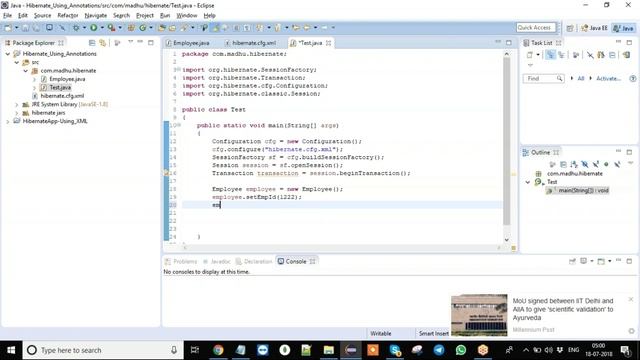This screenshot has height=360, width=640.
Task: Collapse the com.madhu.hibernate package node
Action: (x=26, y=71)
